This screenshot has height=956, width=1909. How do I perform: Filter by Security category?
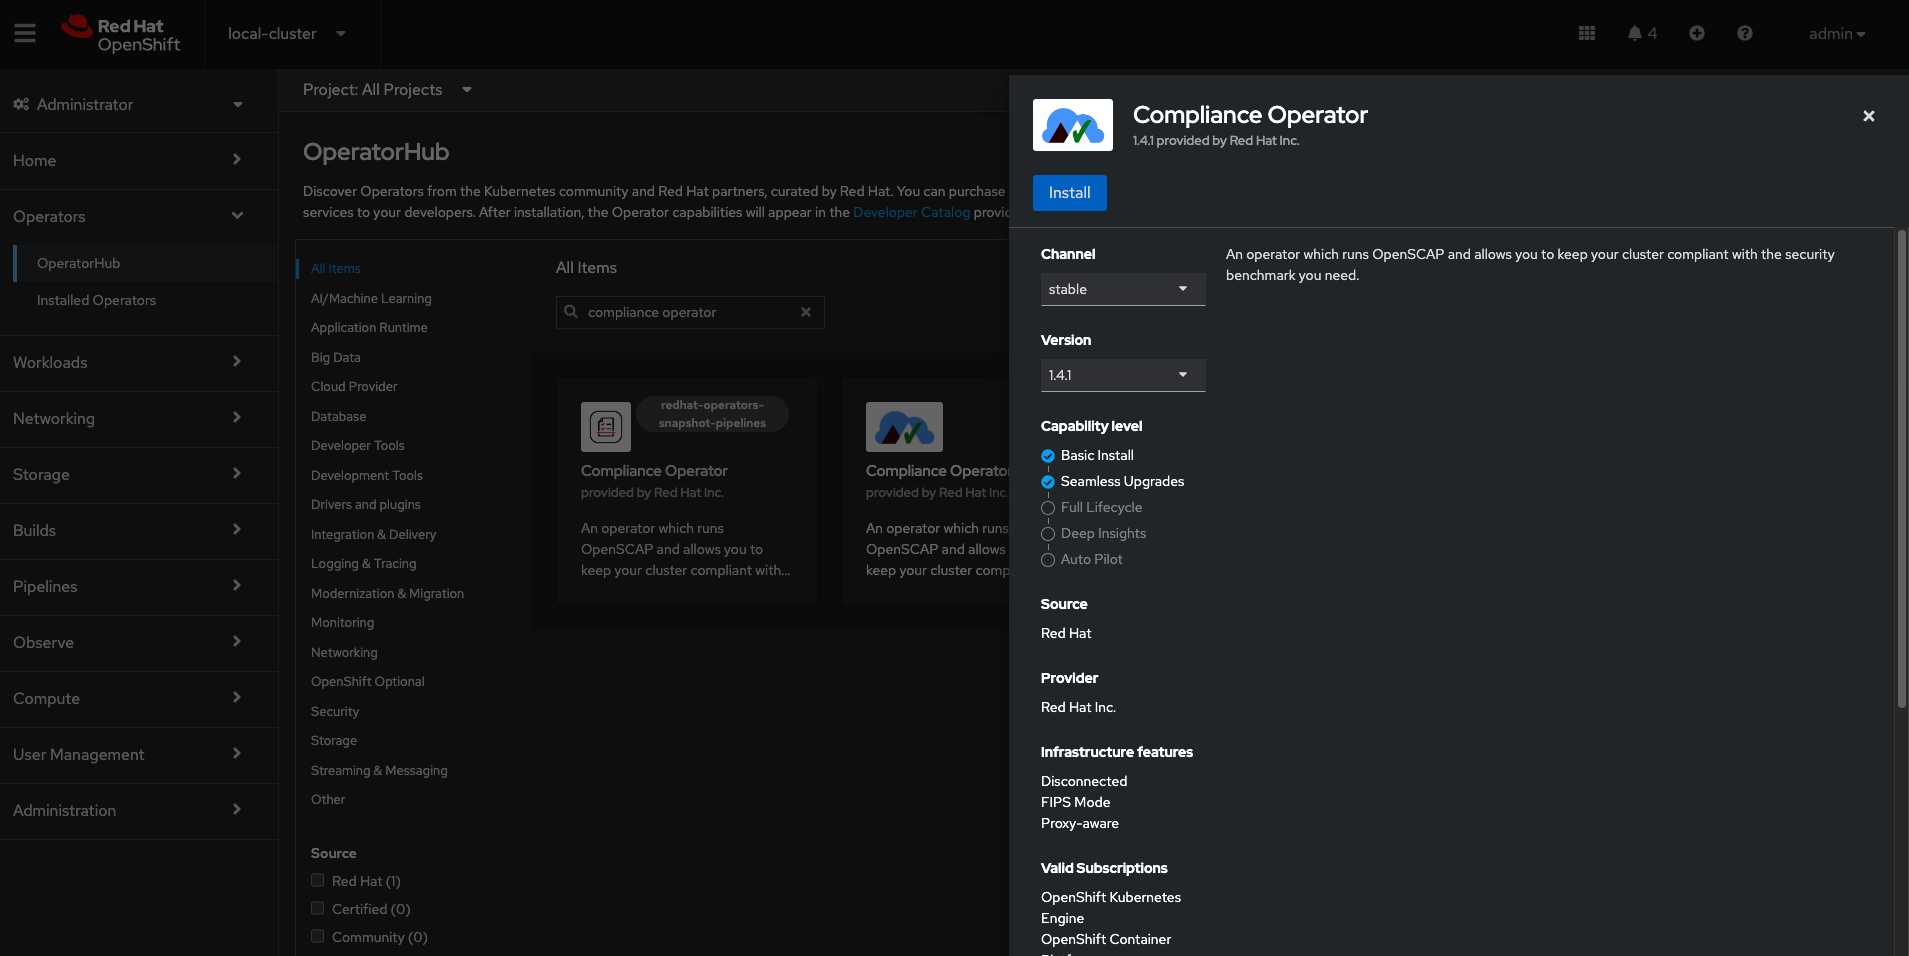tap(335, 711)
